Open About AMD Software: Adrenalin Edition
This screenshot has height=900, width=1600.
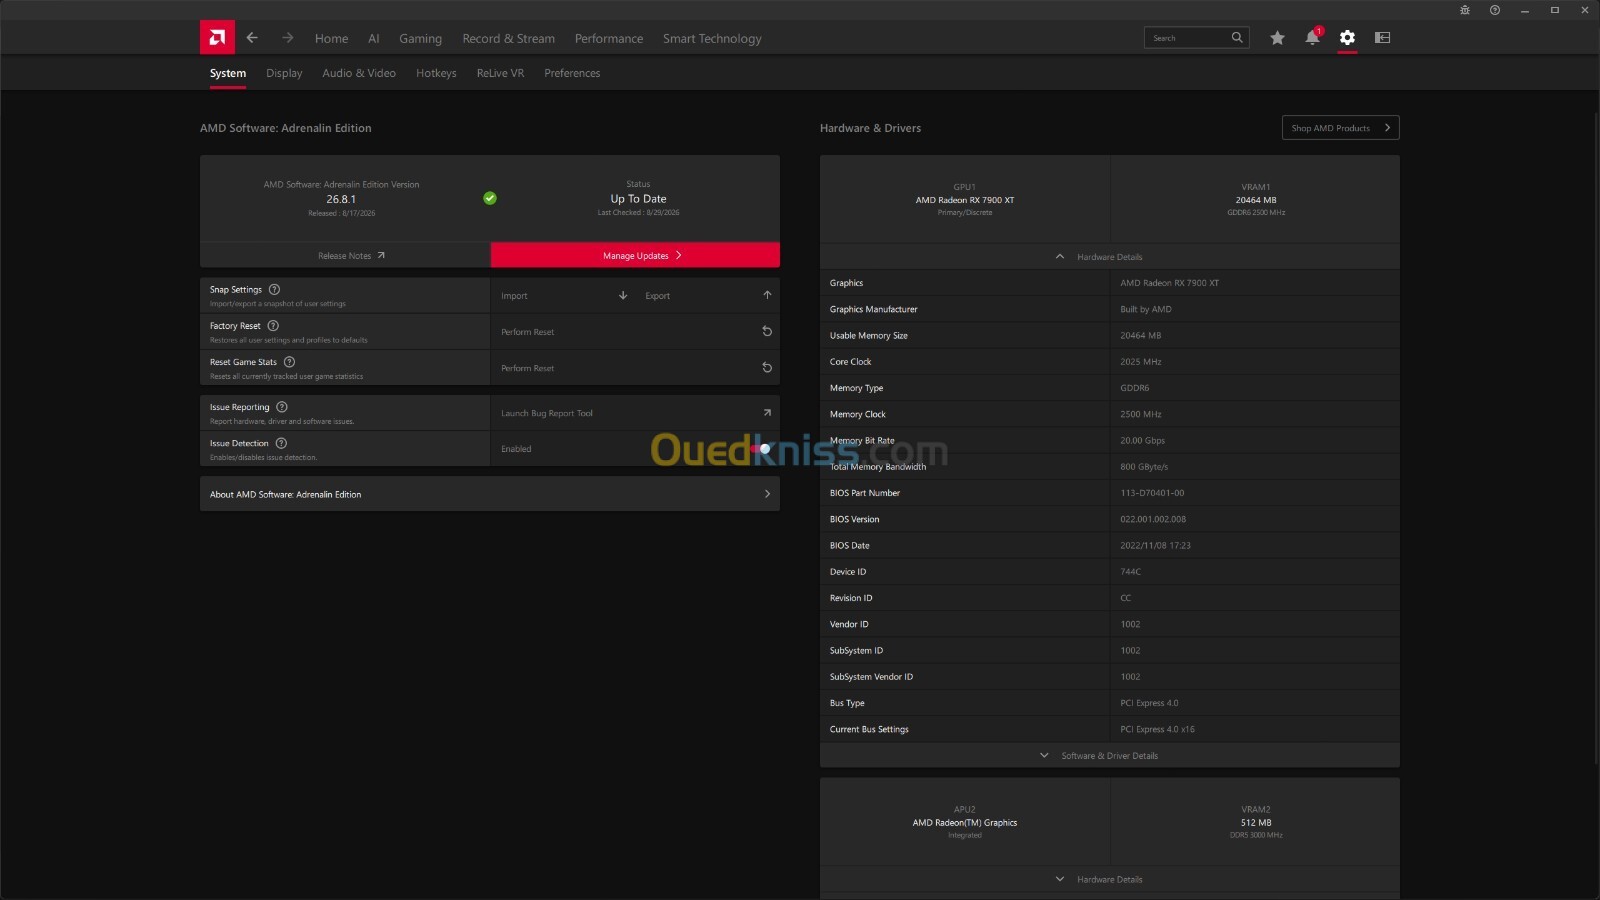tap(490, 494)
